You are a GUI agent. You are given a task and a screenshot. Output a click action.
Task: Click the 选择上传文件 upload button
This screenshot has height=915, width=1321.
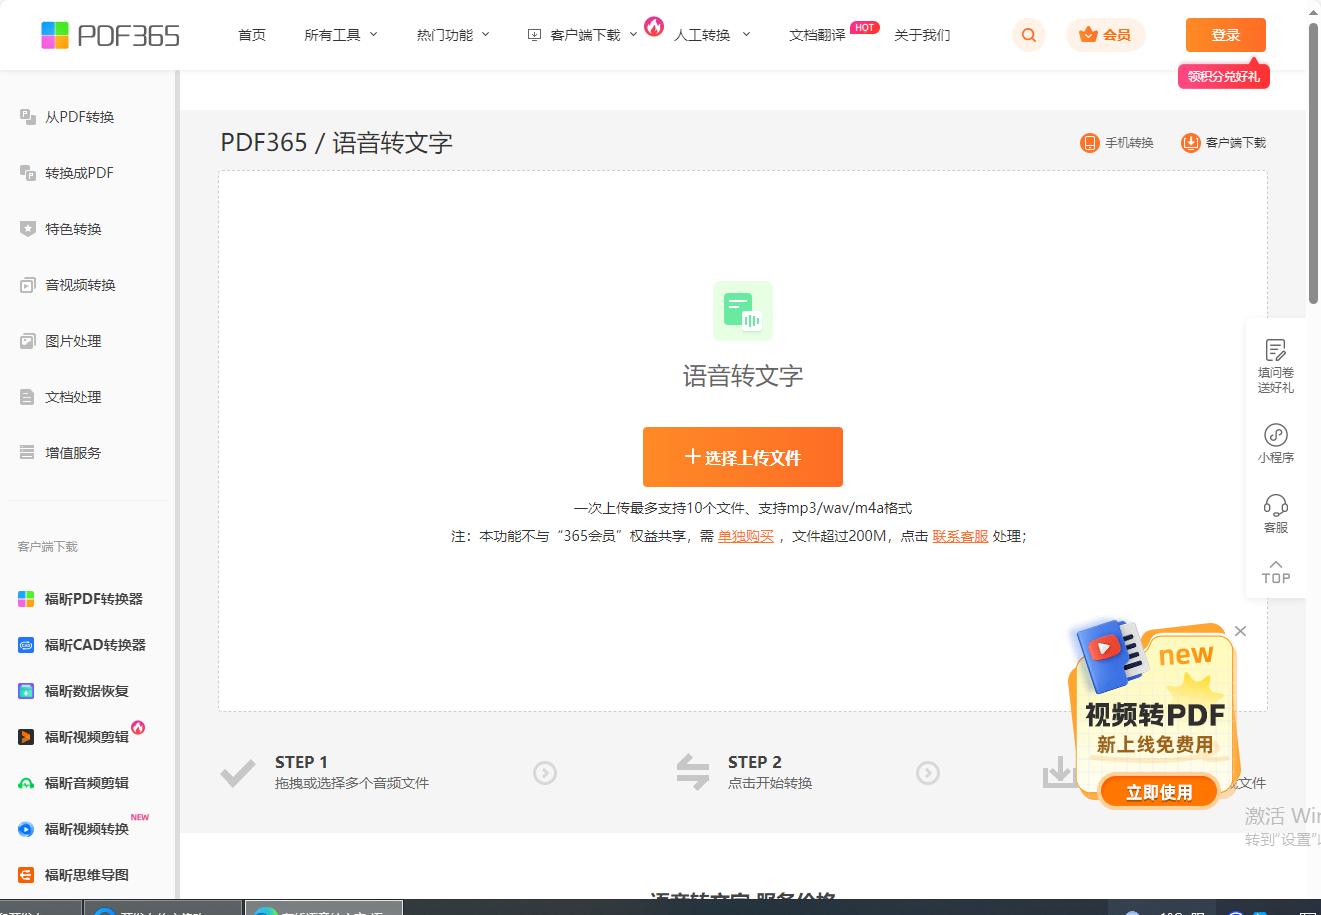point(743,457)
